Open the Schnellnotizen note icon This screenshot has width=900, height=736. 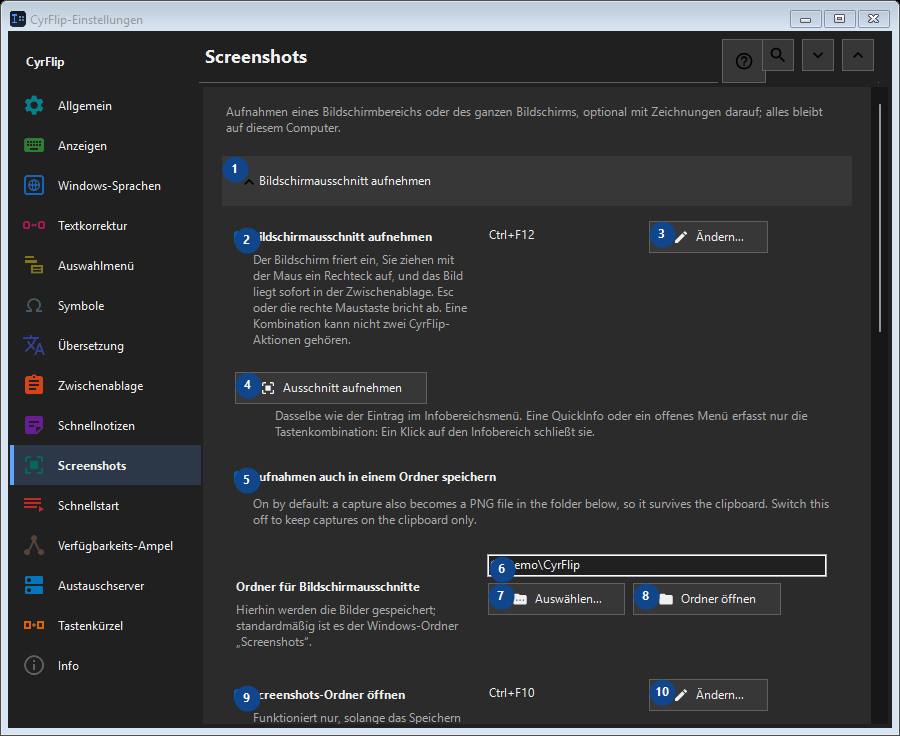click(x=34, y=426)
